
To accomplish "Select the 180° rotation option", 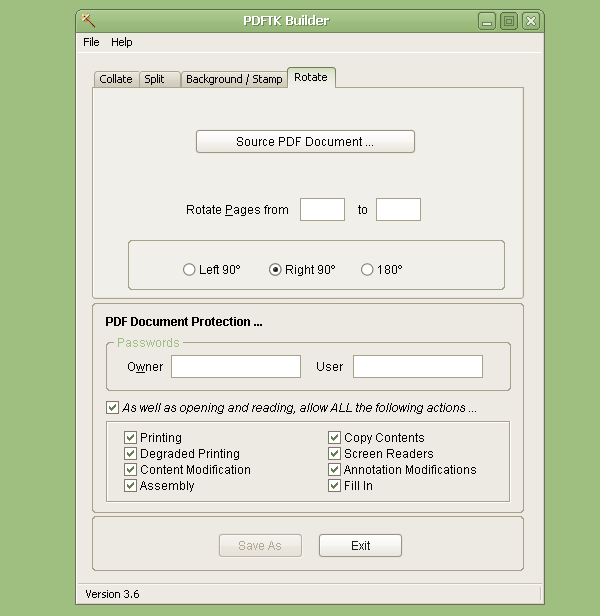I will point(382,270).
